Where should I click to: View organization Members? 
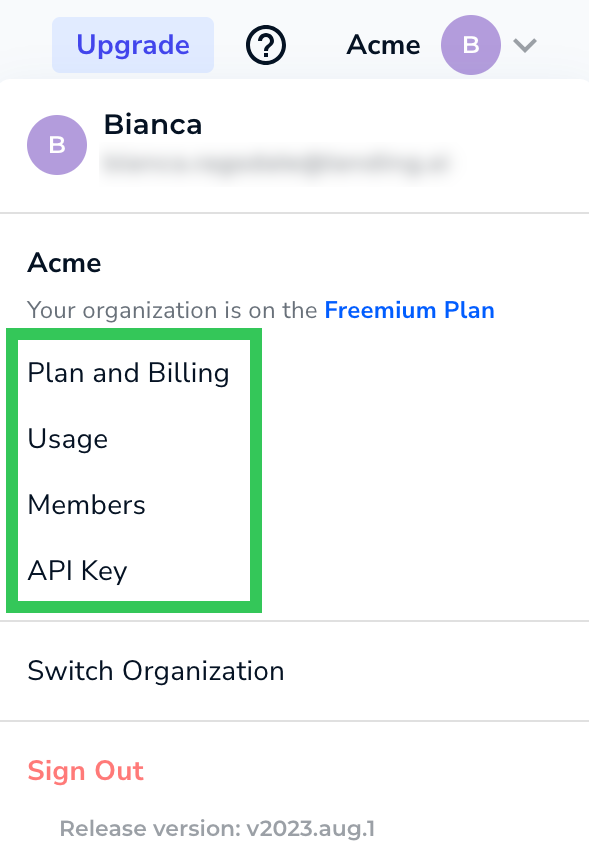pos(86,504)
